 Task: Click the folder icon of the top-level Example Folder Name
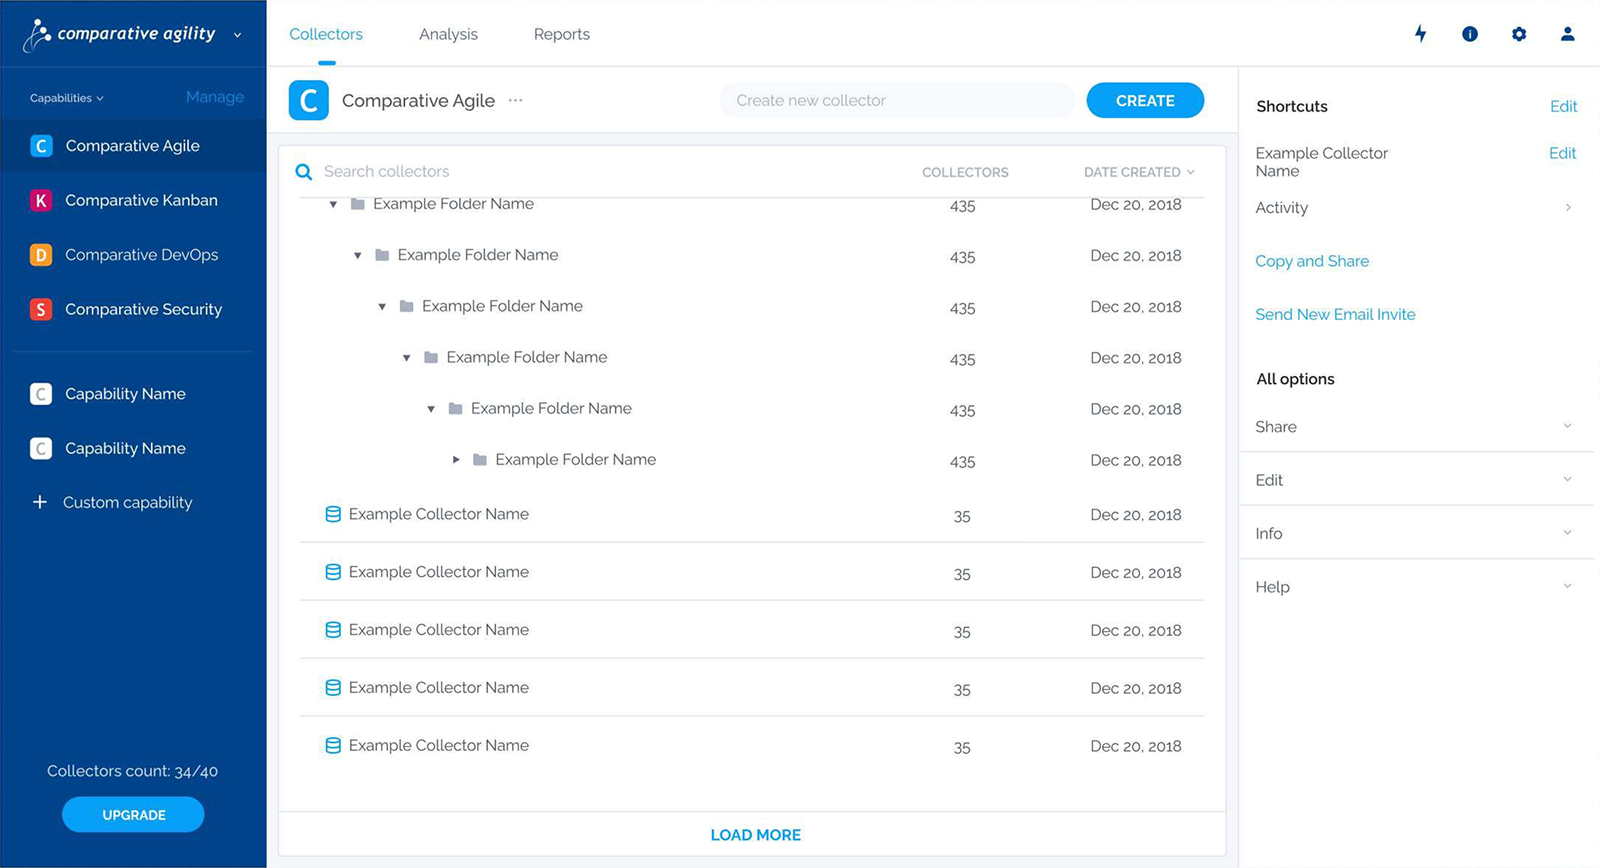coord(358,204)
